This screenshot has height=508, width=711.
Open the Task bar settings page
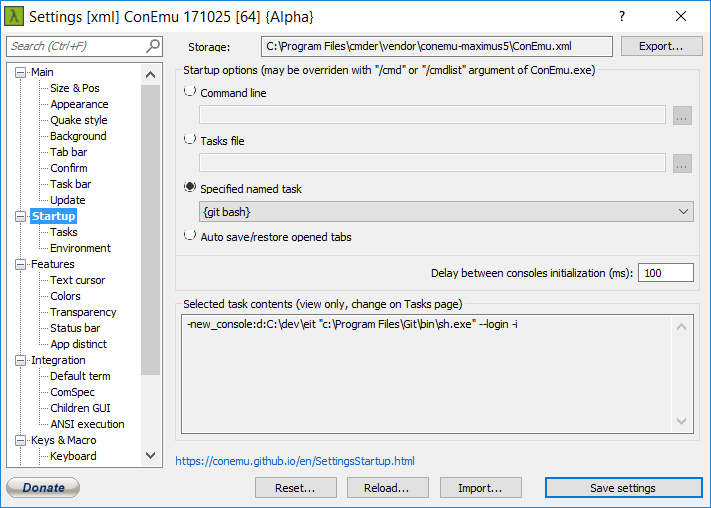tap(71, 184)
